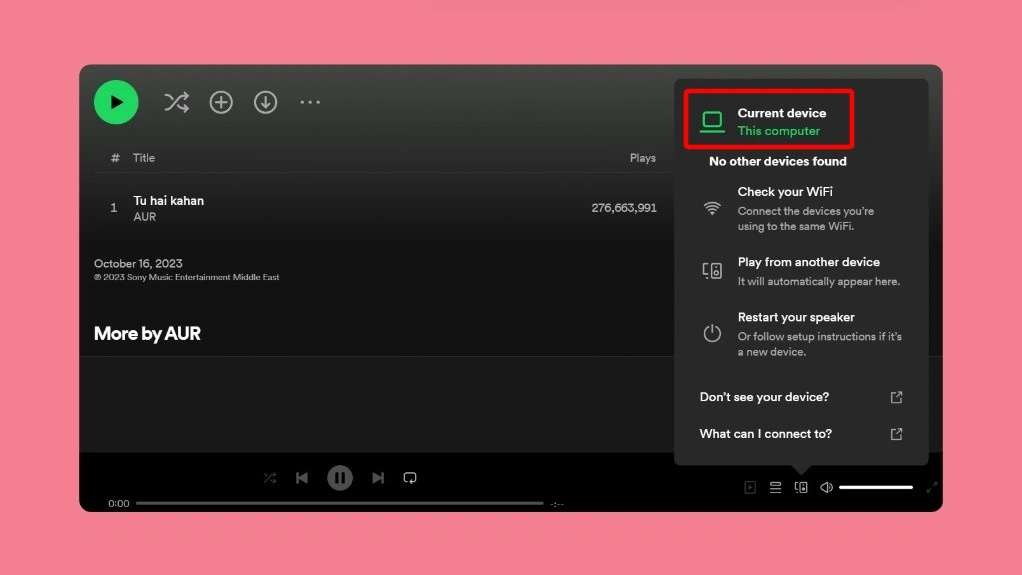Toggle shuffle in the bottom player bar
The image size is (1022, 575).
(270, 478)
